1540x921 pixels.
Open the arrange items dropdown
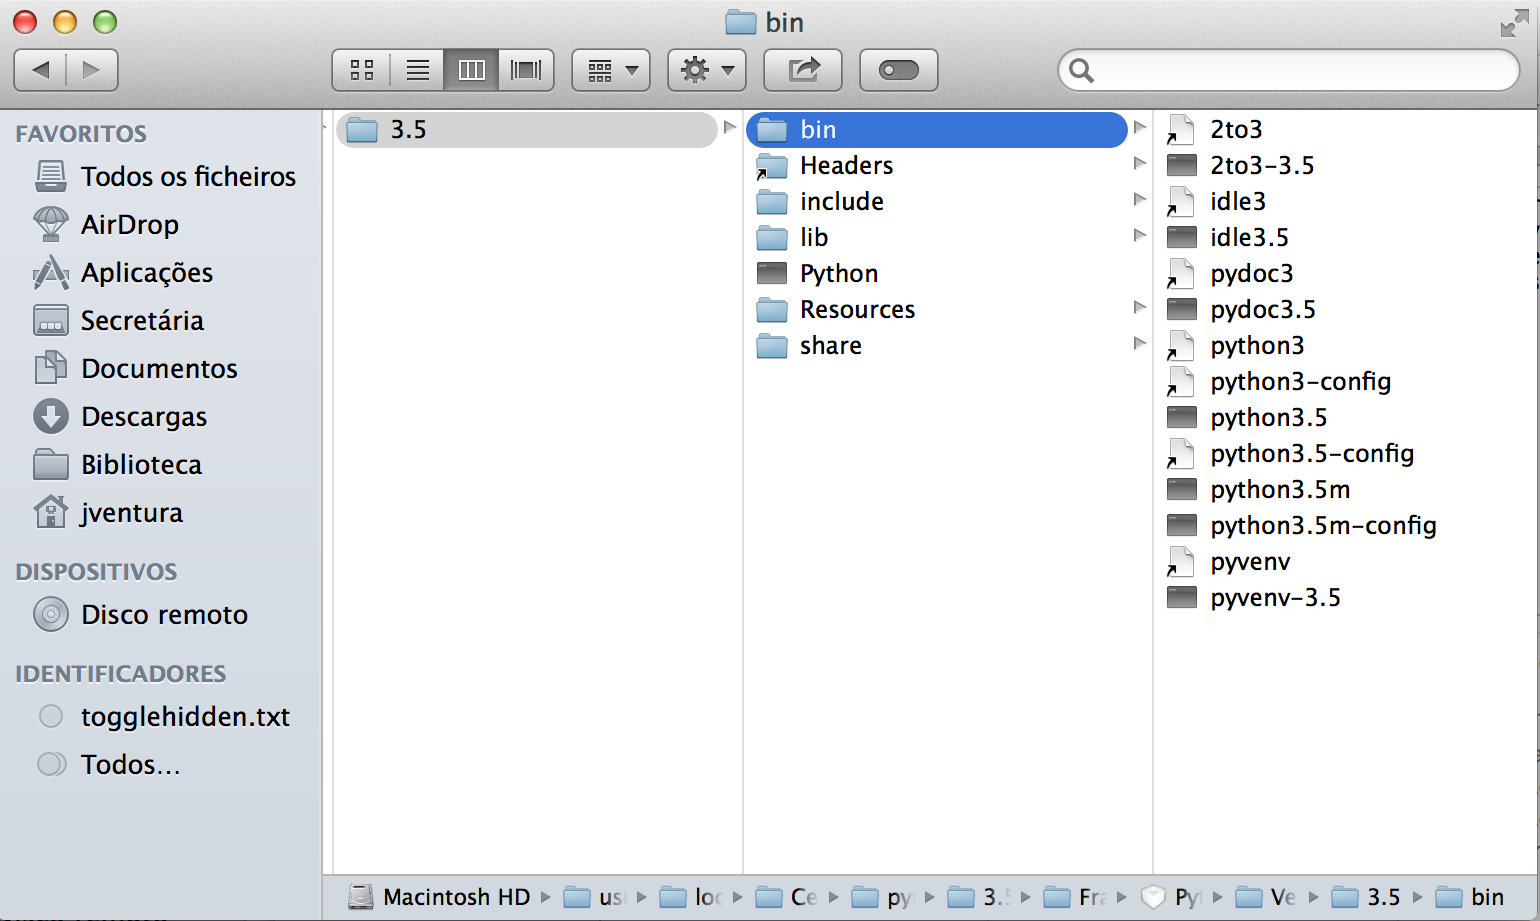pos(611,70)
